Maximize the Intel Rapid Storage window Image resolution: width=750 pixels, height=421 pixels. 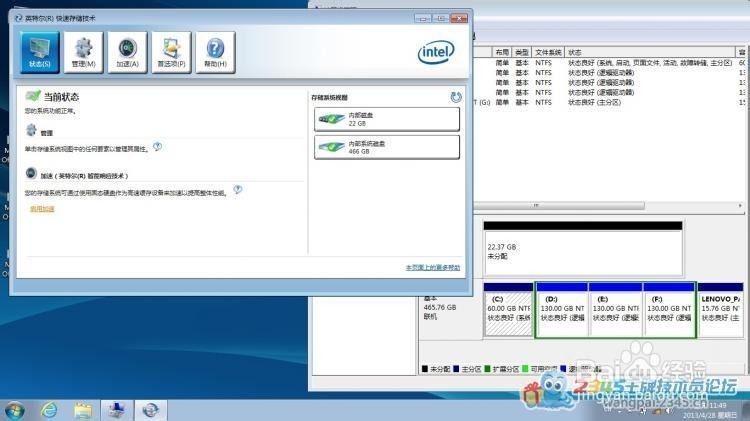tap(441, 18)
